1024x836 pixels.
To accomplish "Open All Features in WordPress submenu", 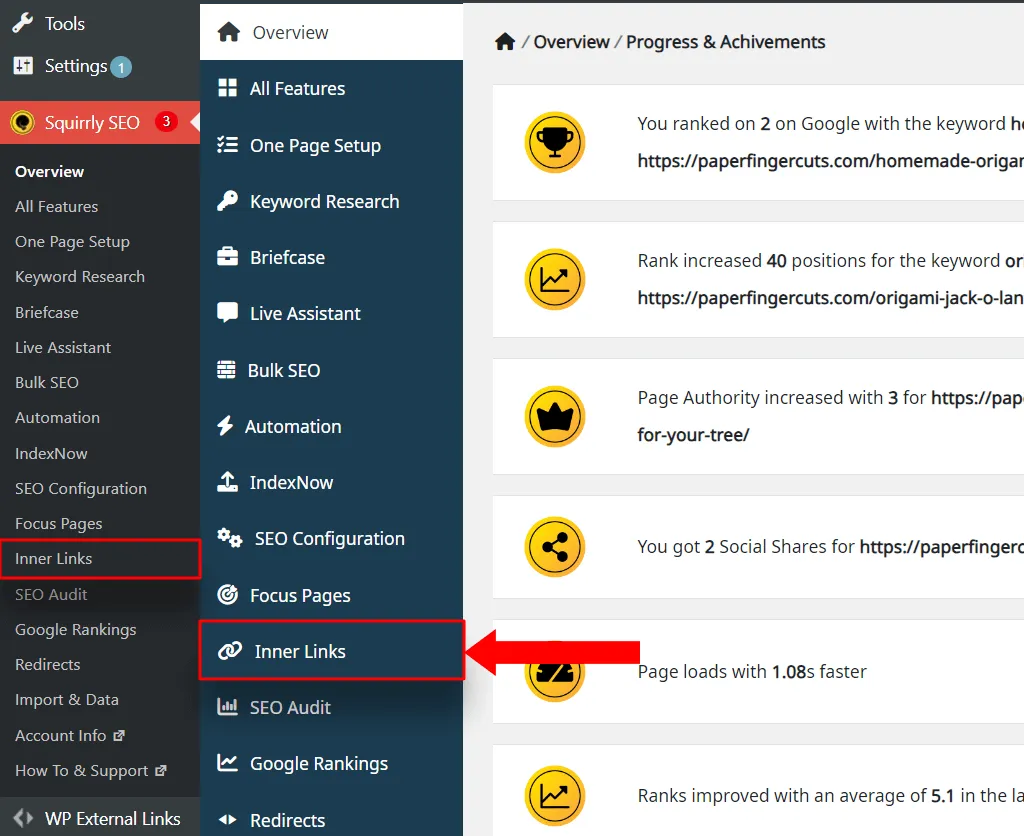I will click(57, 206).
